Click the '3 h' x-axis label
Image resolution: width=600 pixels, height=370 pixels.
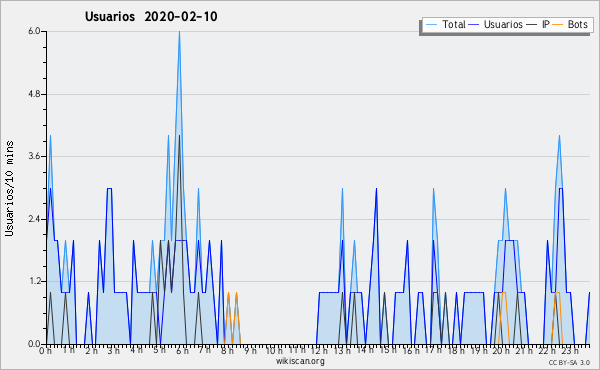pyautogui.click(x=114, y=350)
